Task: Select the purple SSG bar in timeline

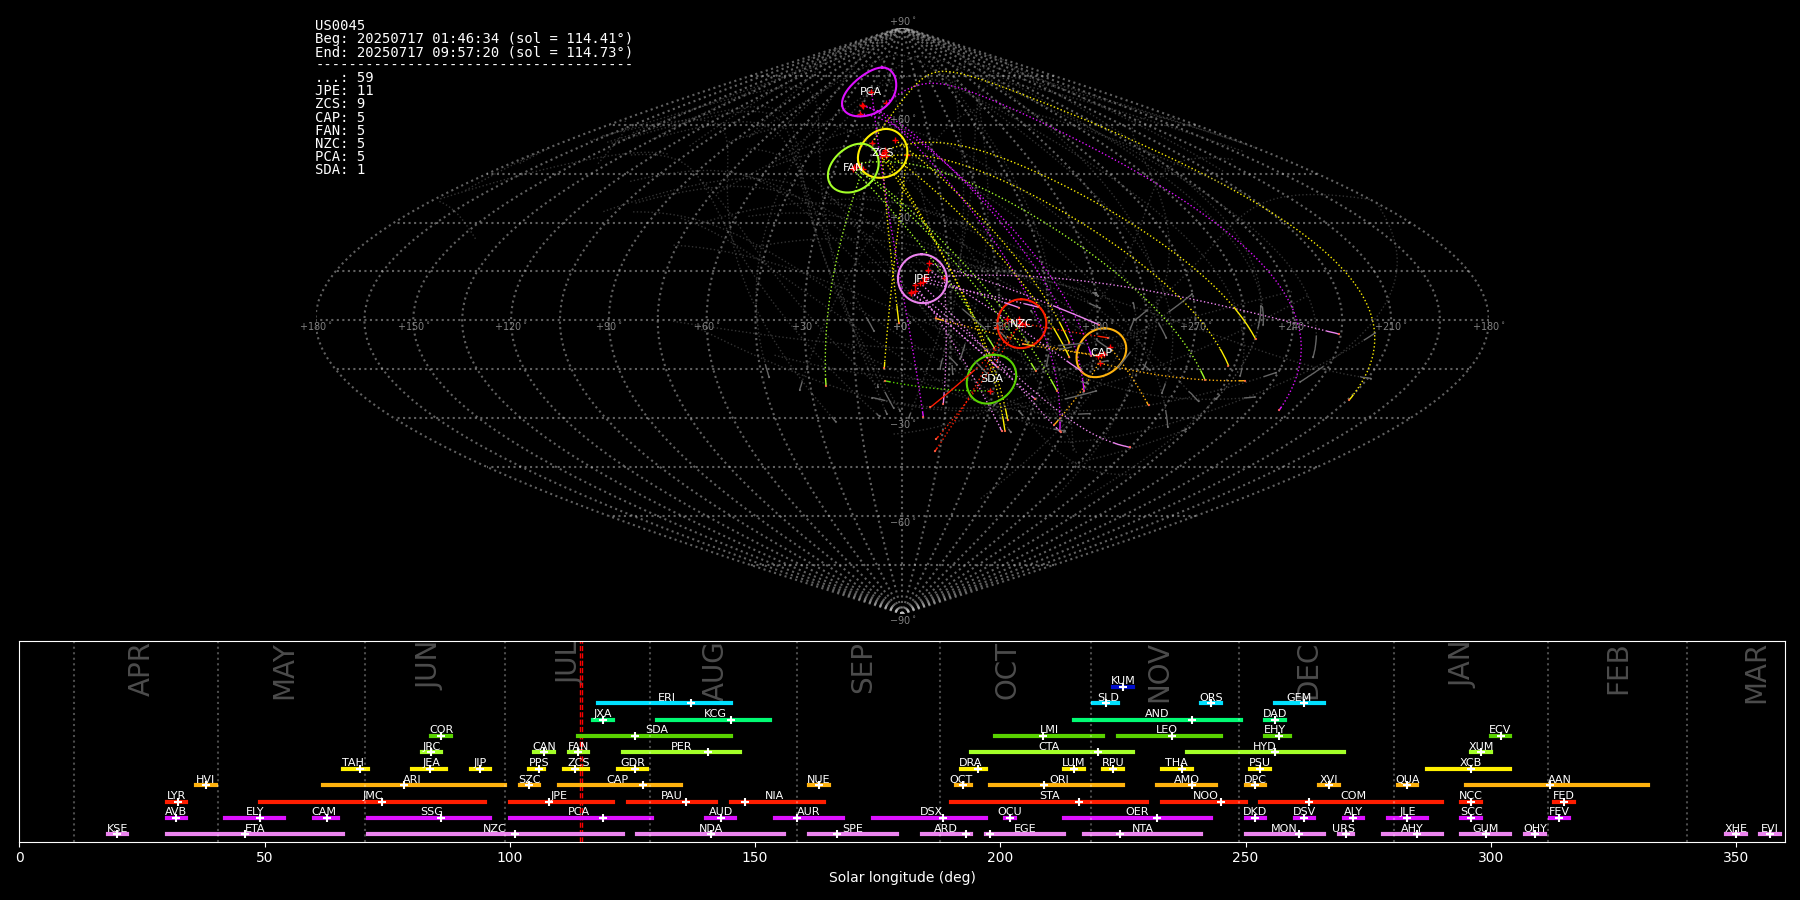Action: click(x=428, y=818)
